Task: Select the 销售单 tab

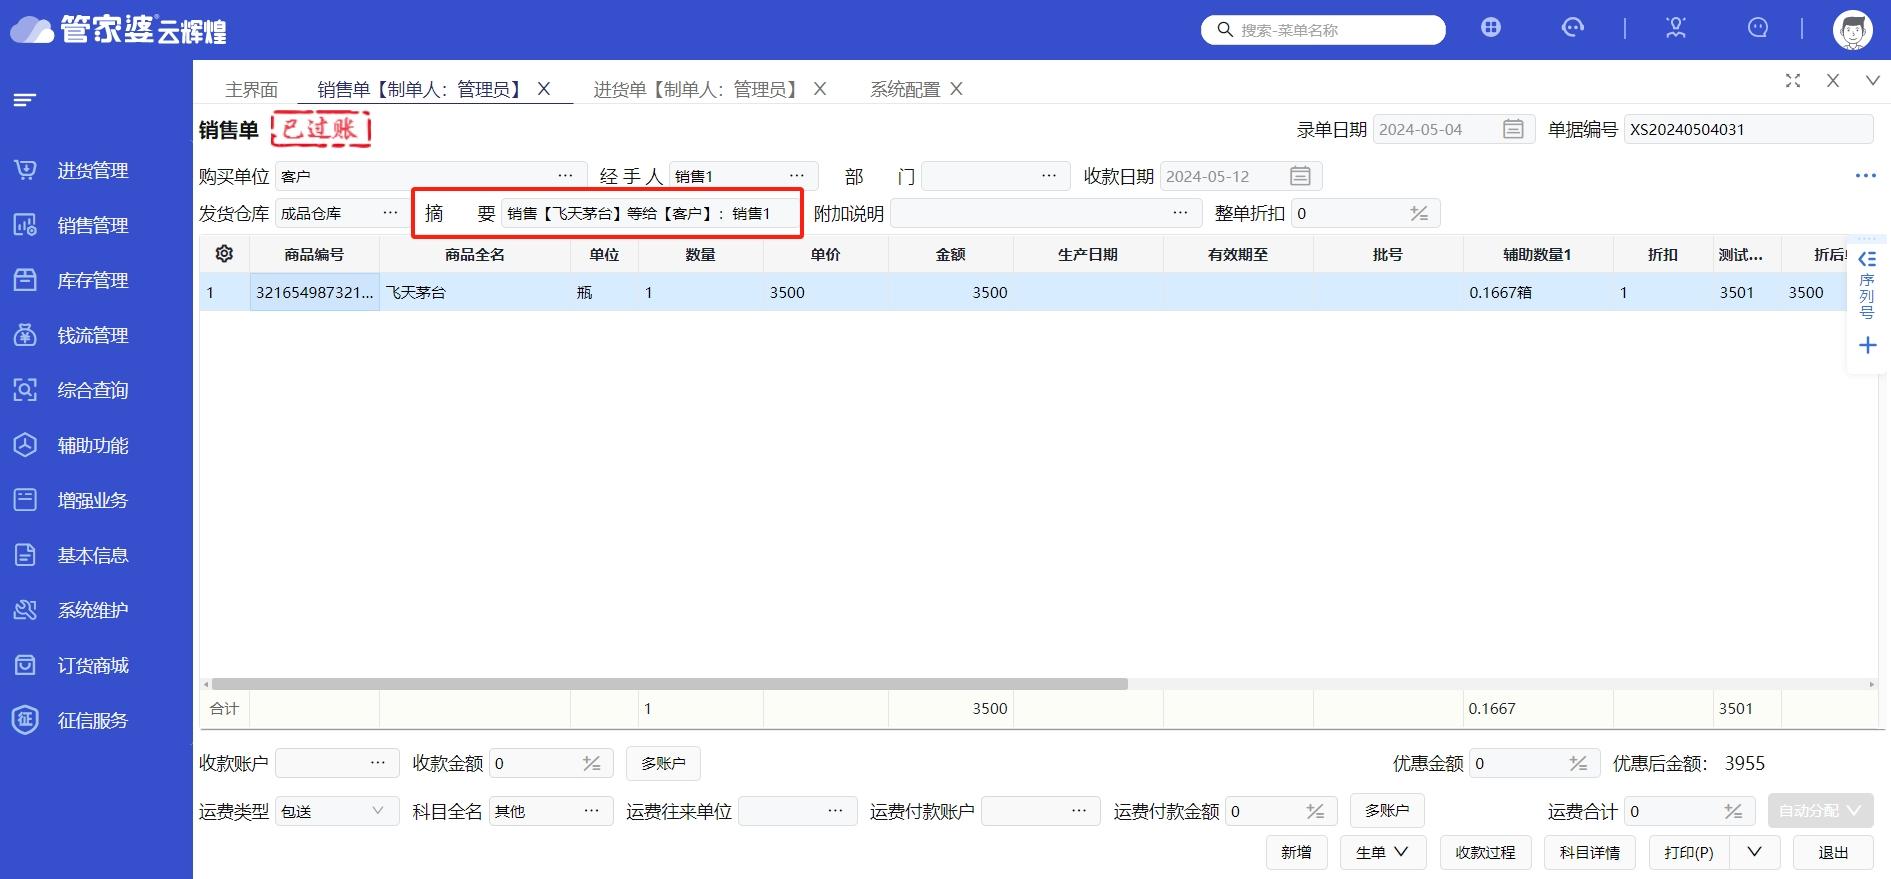Action: (422, 89)
